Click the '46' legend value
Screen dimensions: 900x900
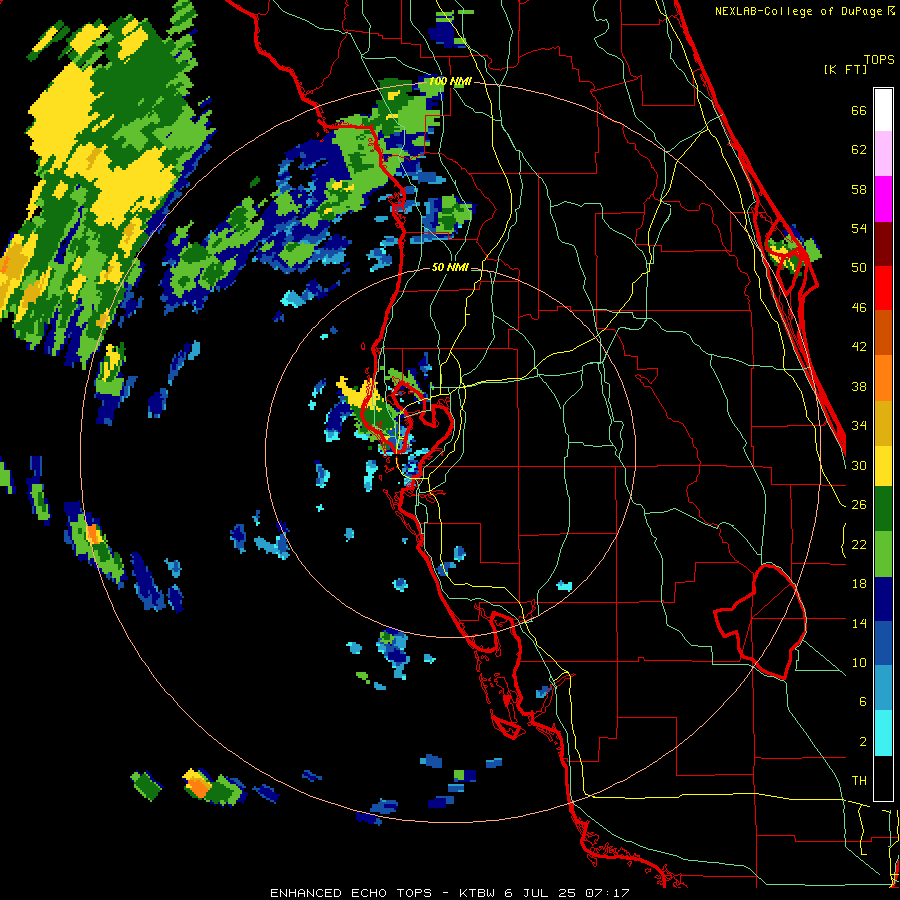click(859, 308)
